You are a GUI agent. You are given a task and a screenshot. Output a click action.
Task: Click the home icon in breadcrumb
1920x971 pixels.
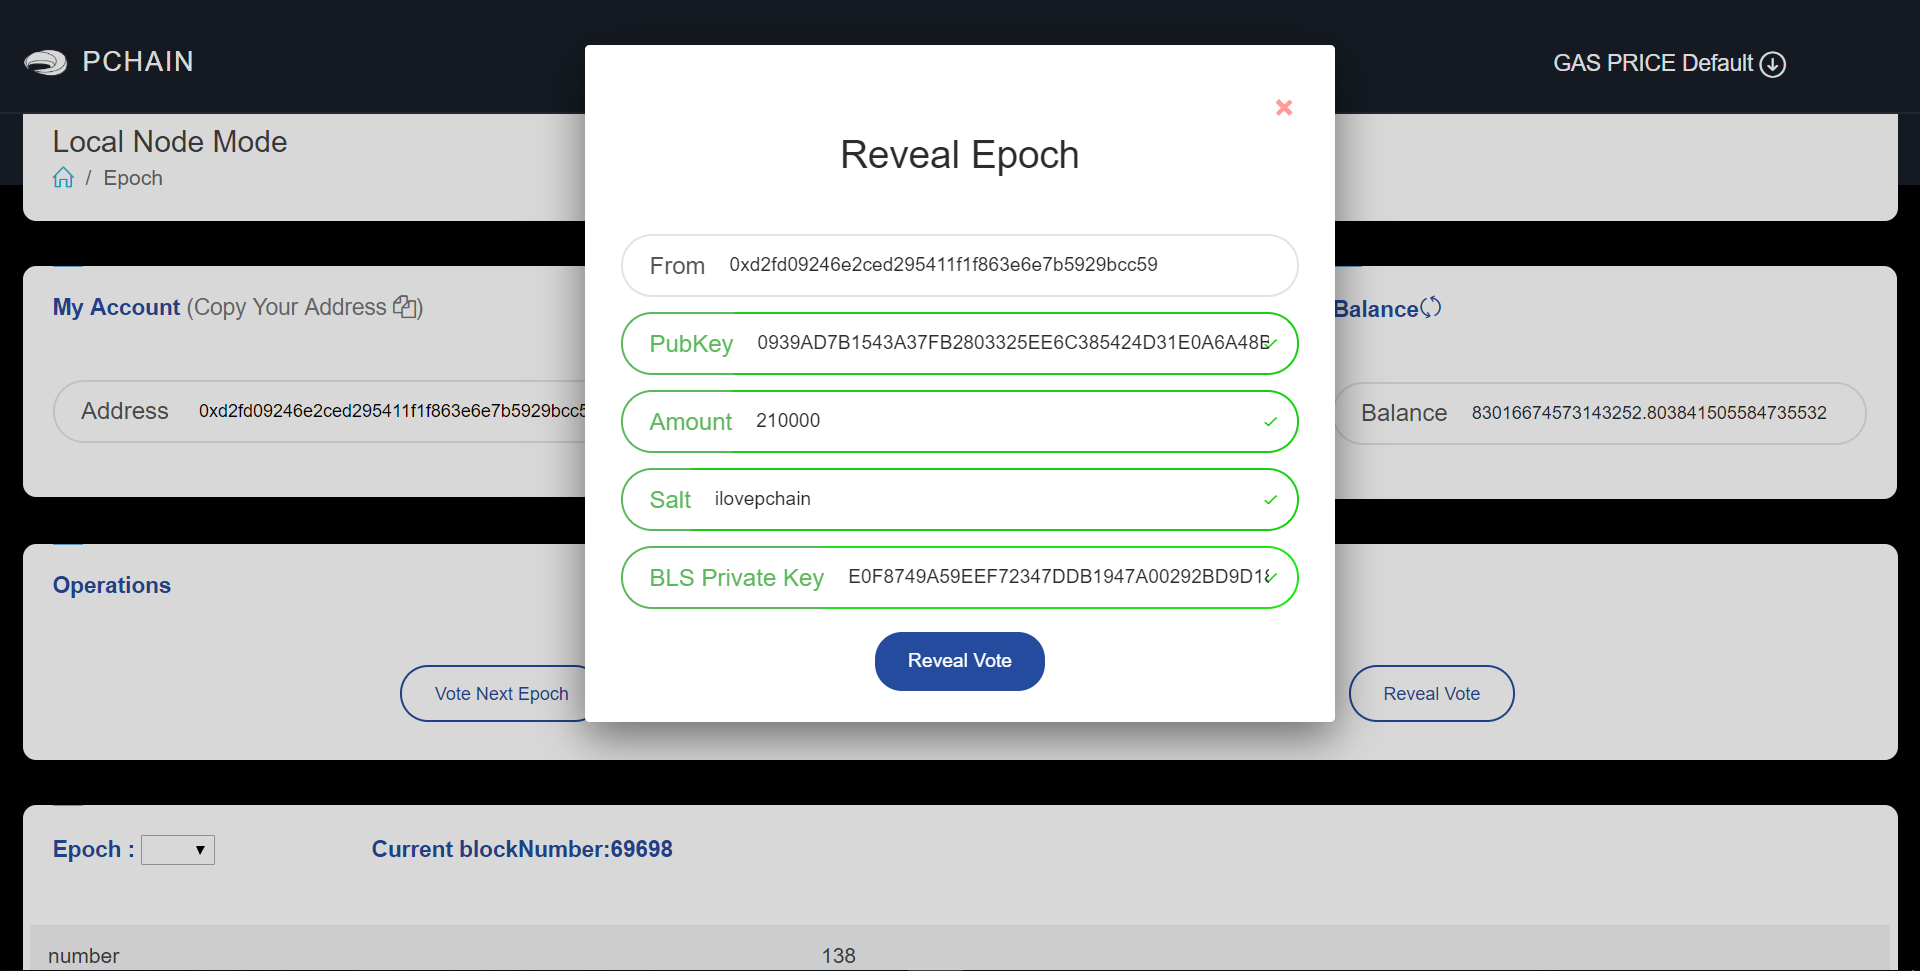[63, 178]
